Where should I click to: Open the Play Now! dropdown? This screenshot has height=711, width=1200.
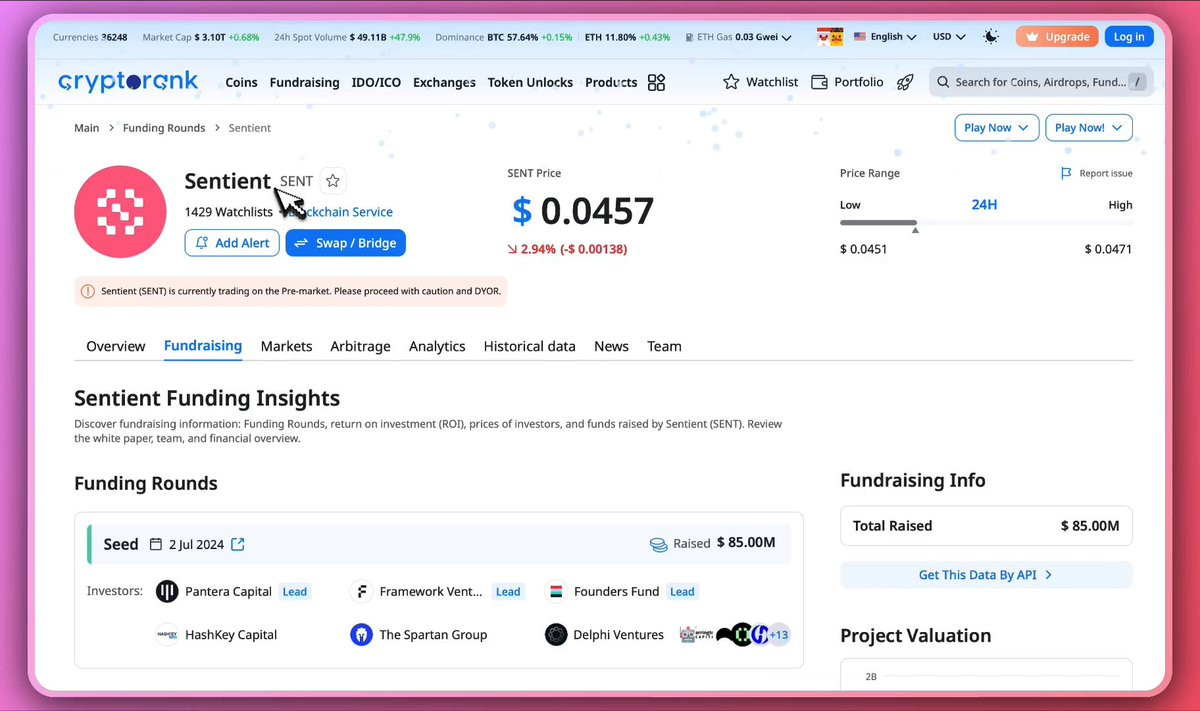click(x=1089, y=128)
